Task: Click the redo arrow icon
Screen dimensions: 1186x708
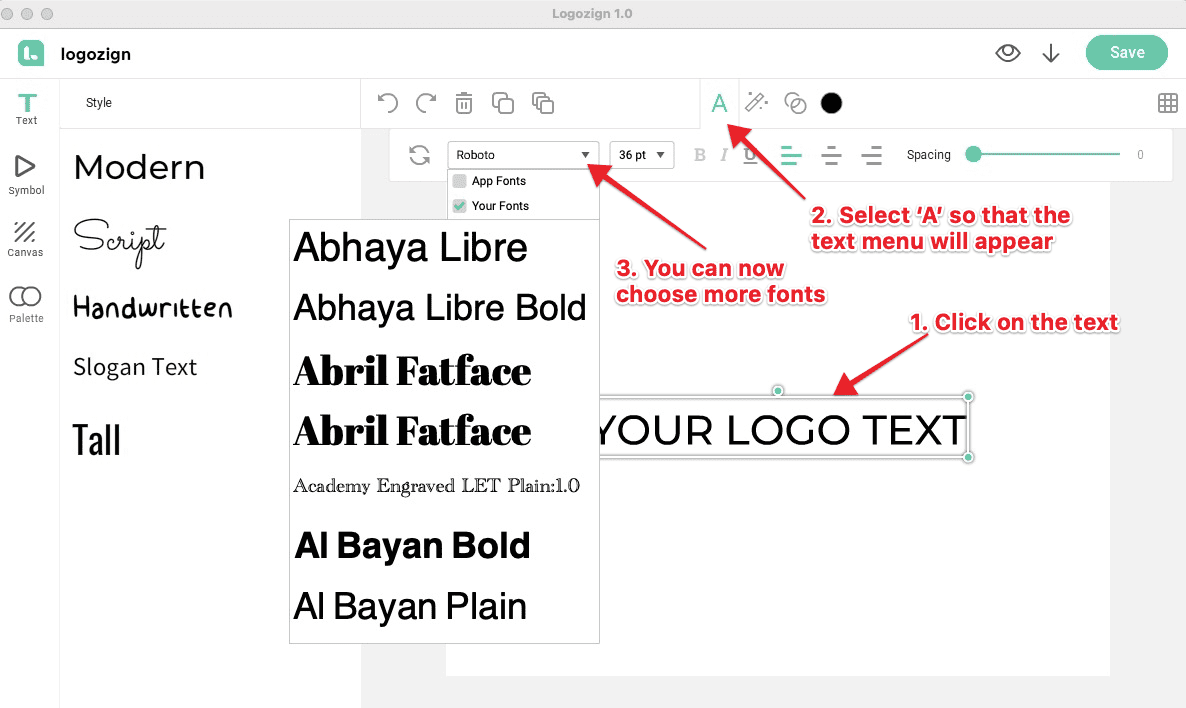Action: [426, 103]
